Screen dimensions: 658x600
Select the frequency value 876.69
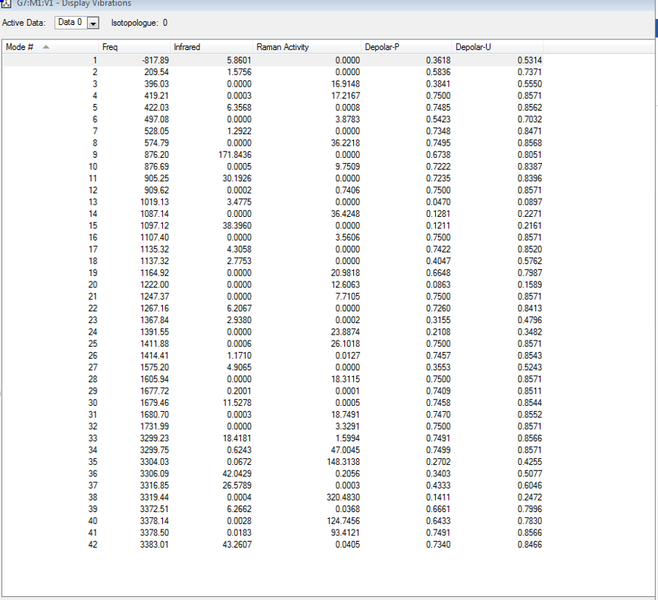[157, 167]
